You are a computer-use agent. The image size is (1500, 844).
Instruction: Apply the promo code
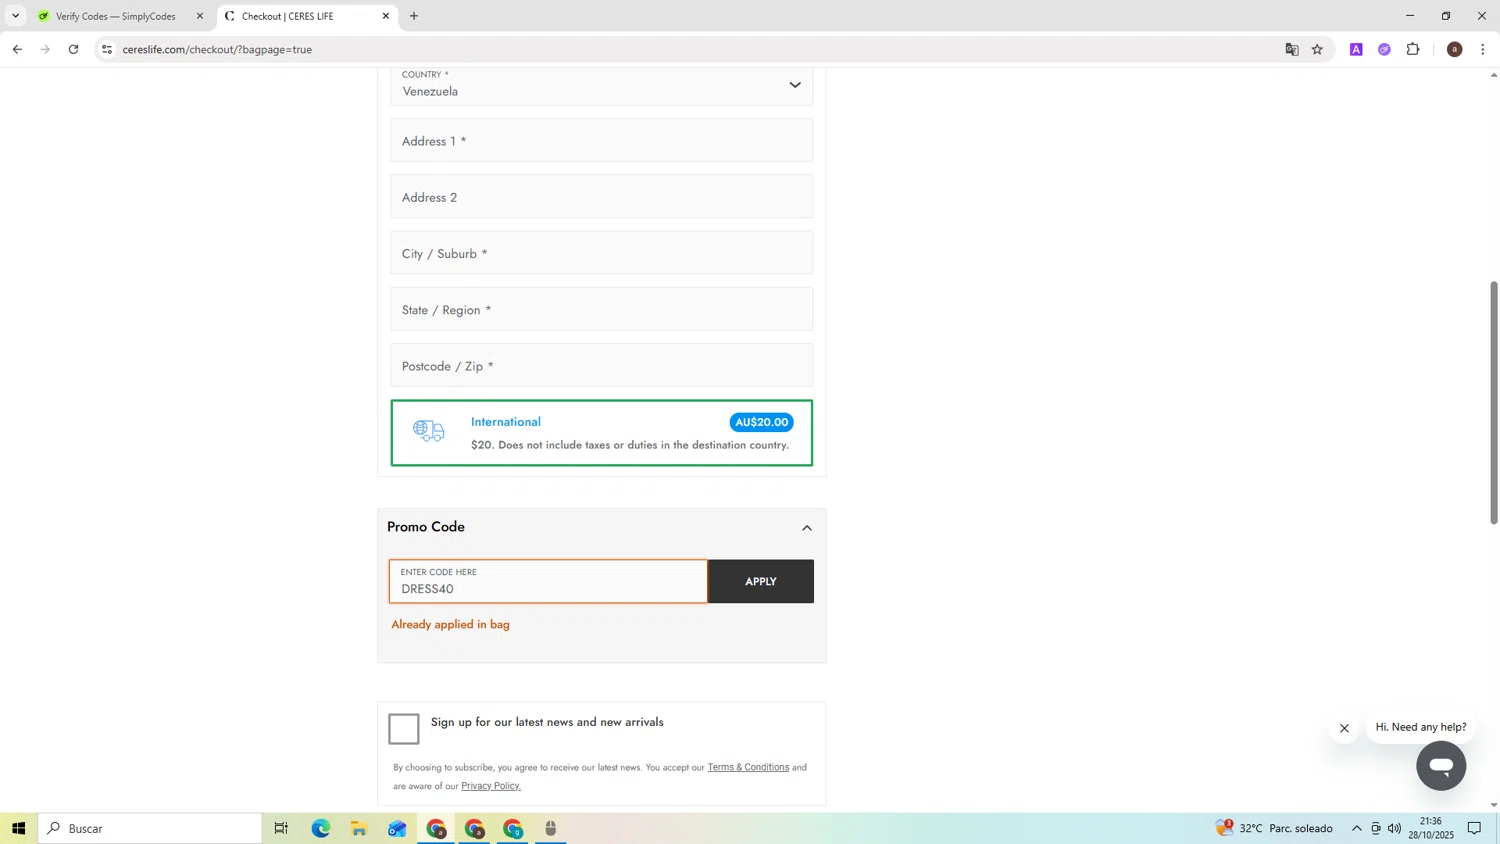click(761, 581)
